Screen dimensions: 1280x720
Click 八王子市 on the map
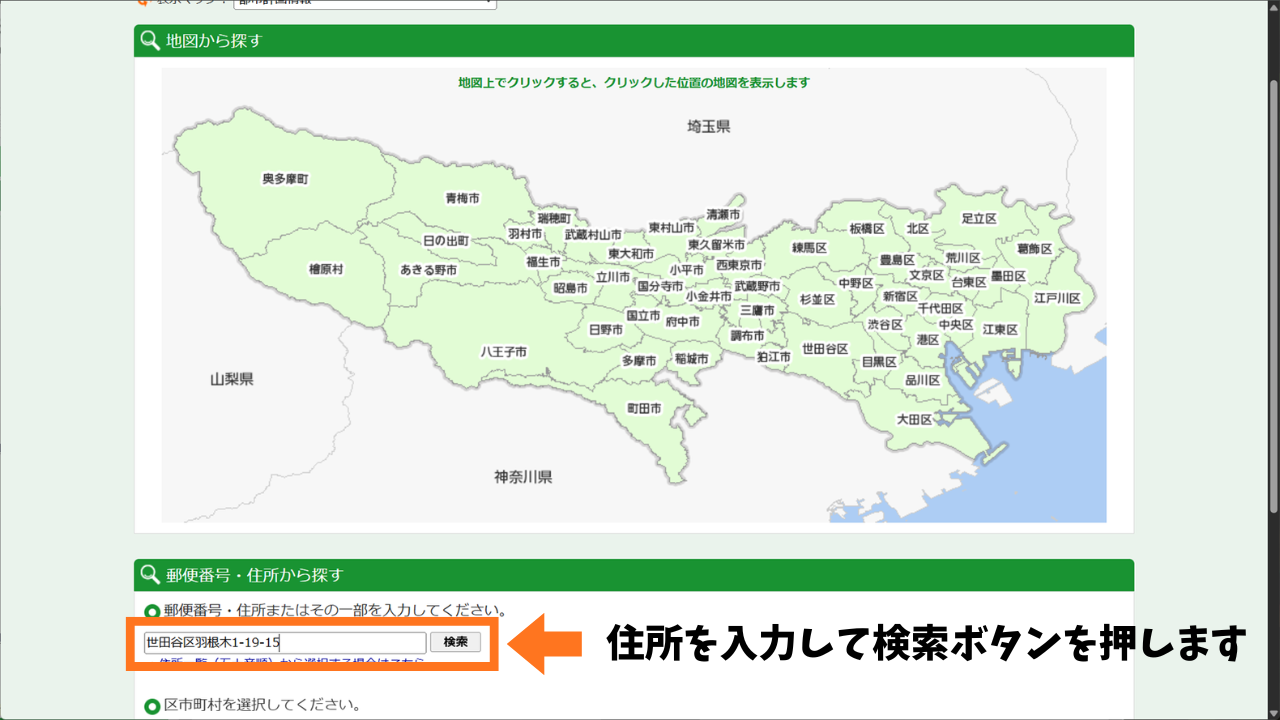point(502,351)
